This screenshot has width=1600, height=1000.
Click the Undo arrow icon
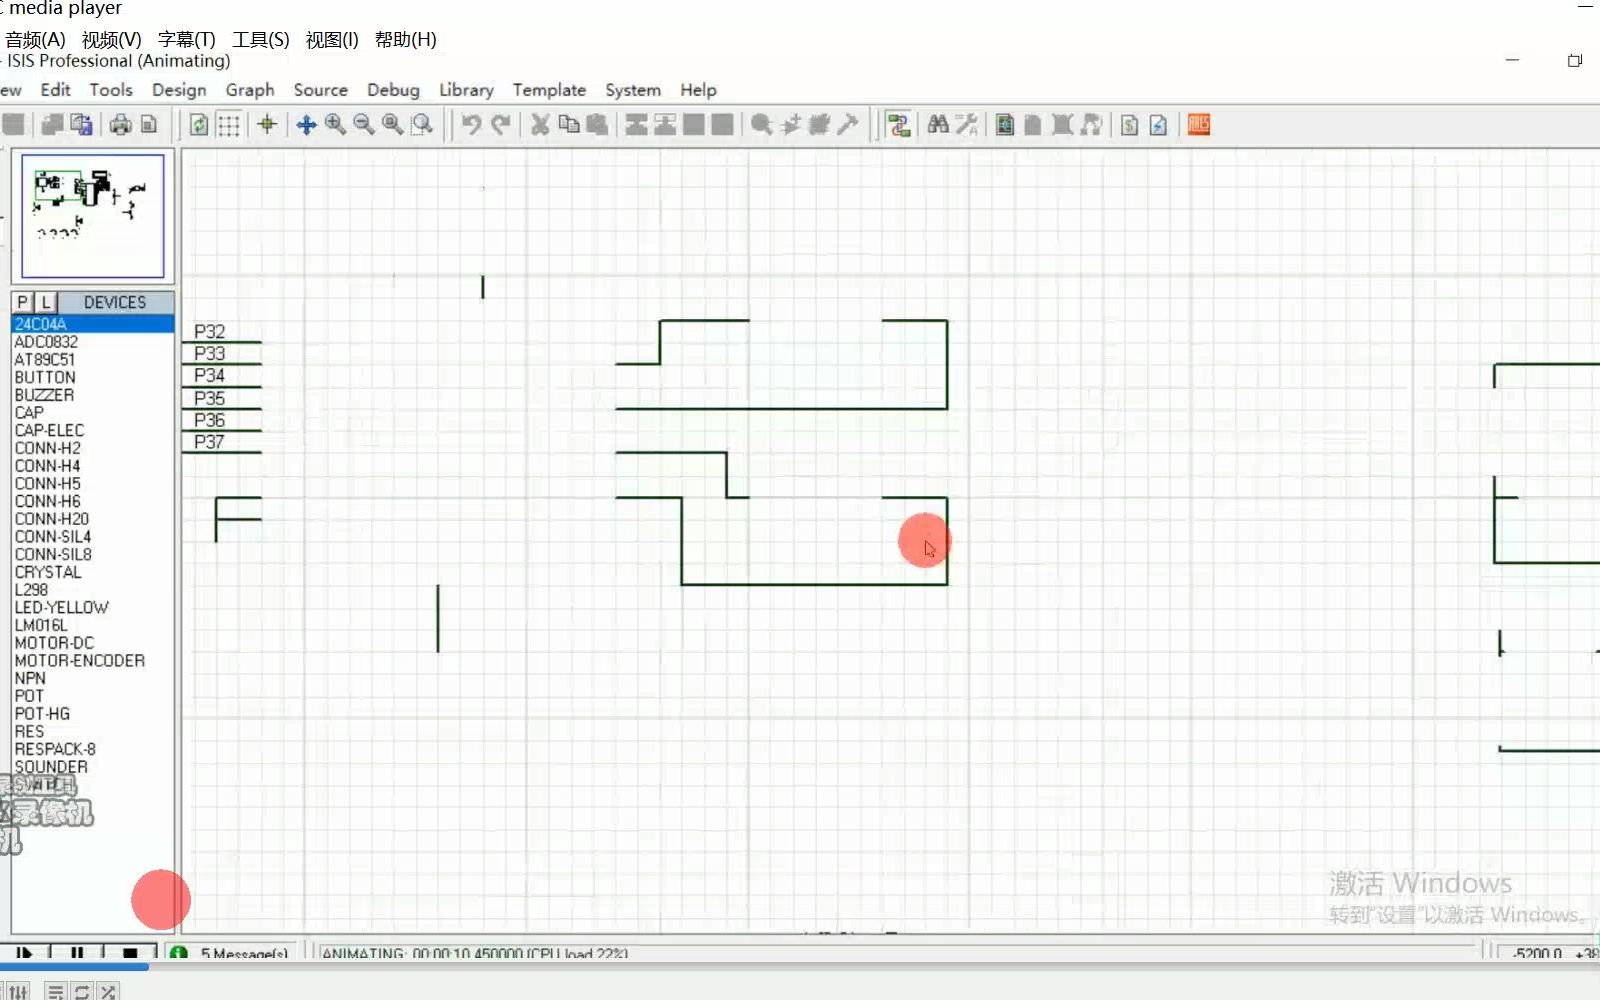tap(471, 125)
